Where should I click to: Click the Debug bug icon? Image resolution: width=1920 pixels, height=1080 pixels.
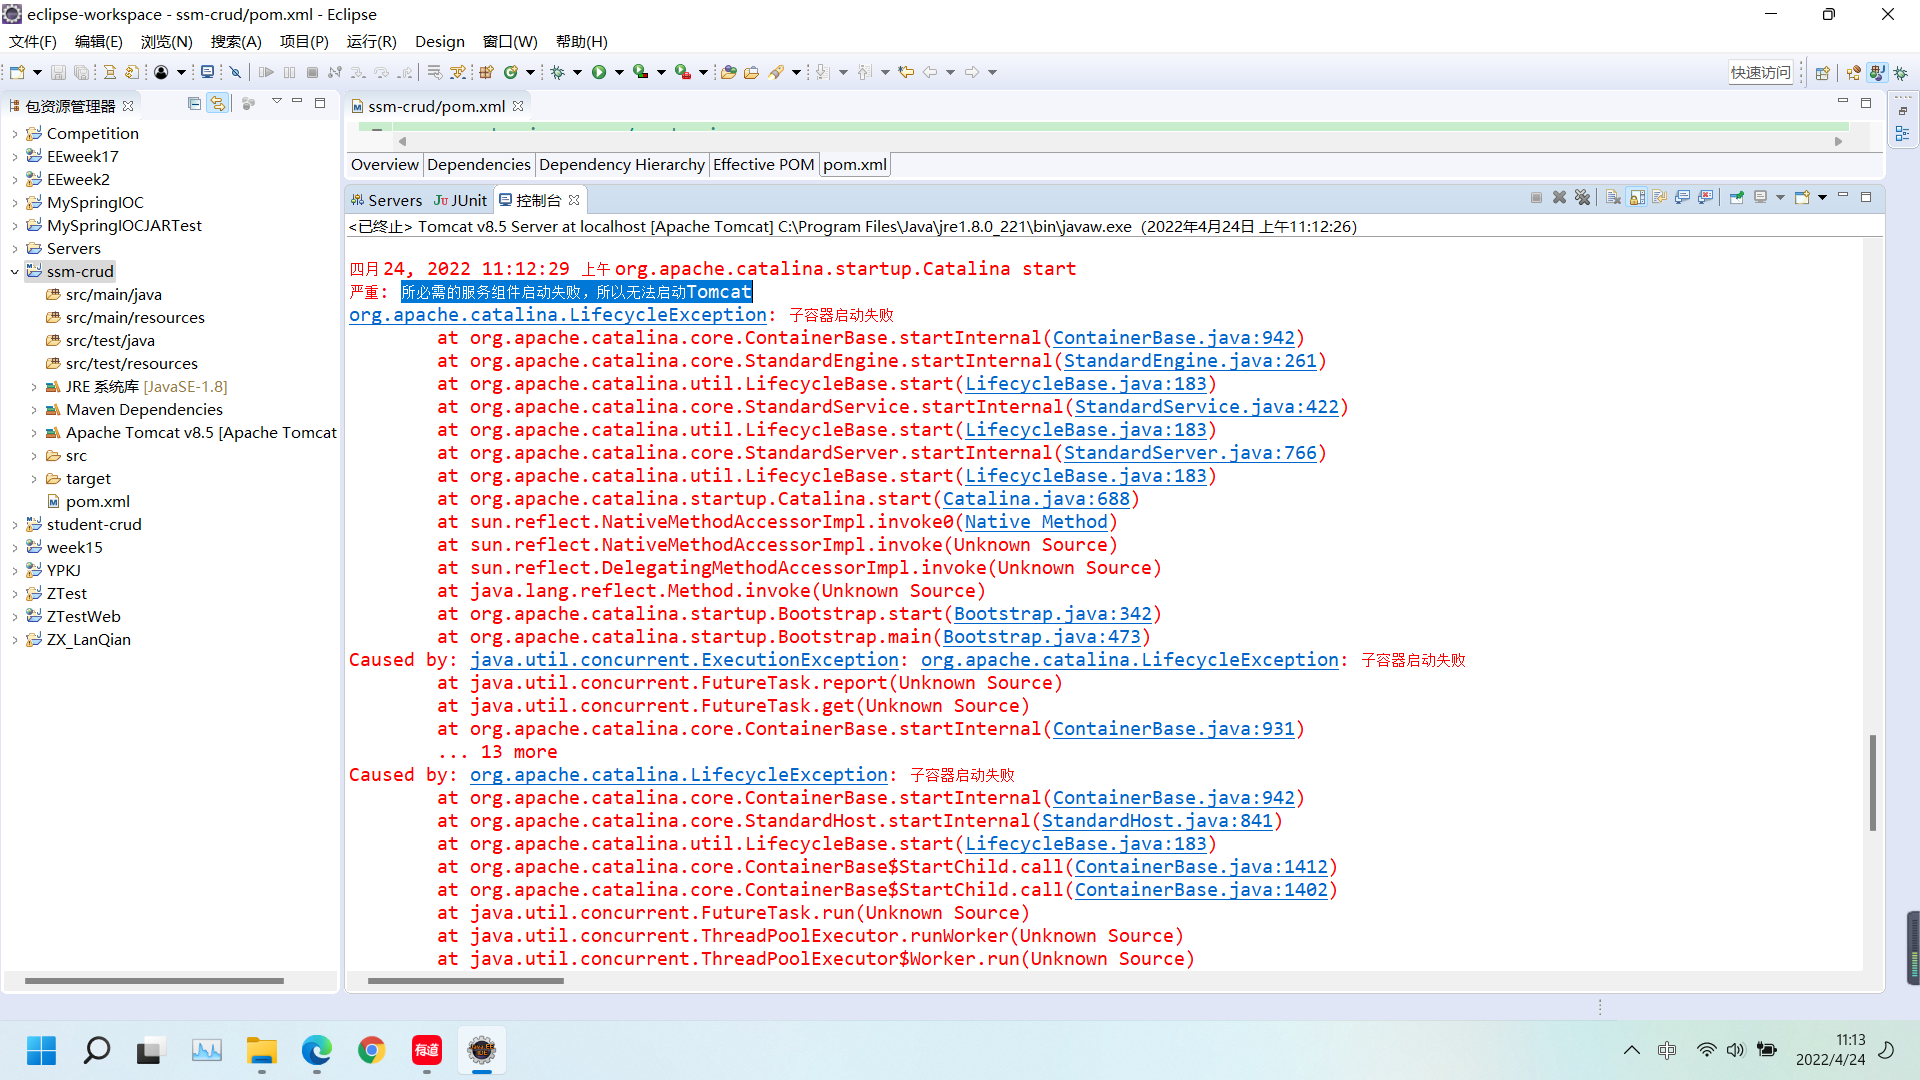tap(558, 72)
